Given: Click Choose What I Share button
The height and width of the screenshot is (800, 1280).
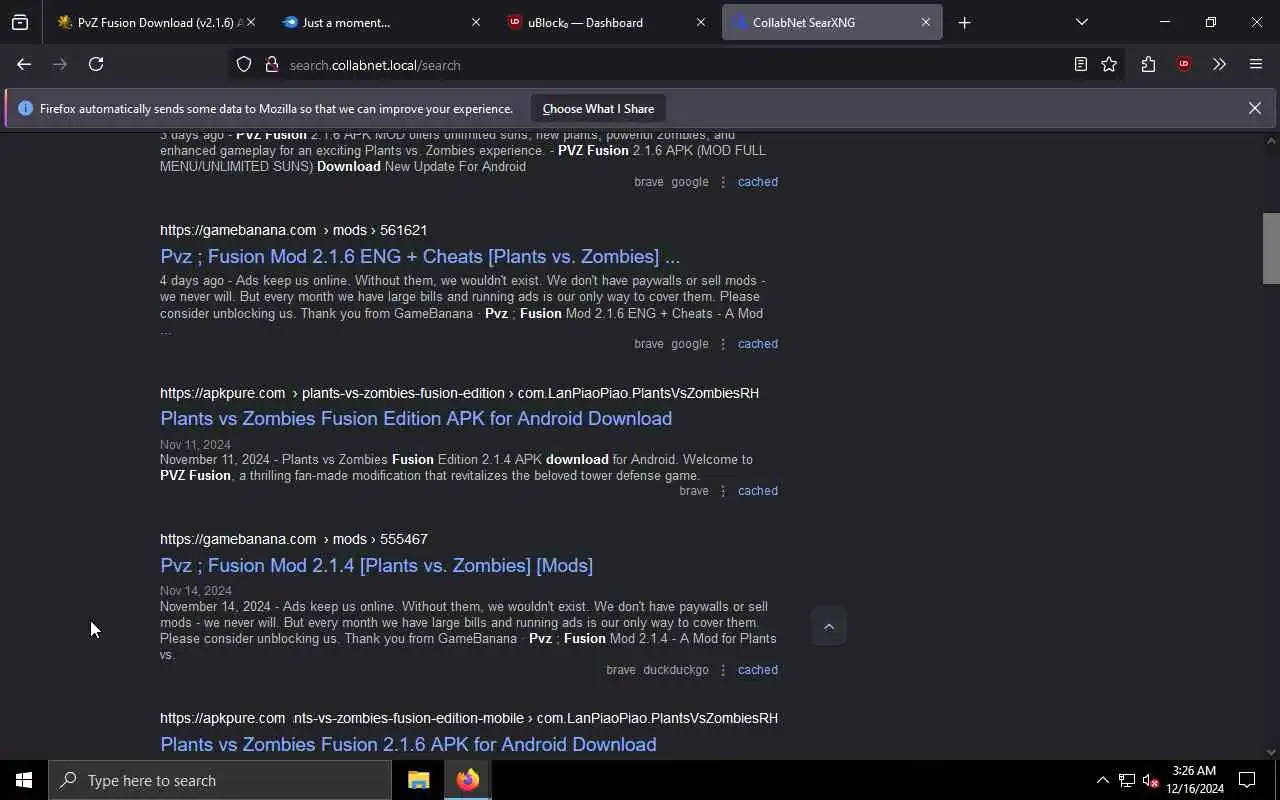Looking at the screenshot, I should point(598,108).
